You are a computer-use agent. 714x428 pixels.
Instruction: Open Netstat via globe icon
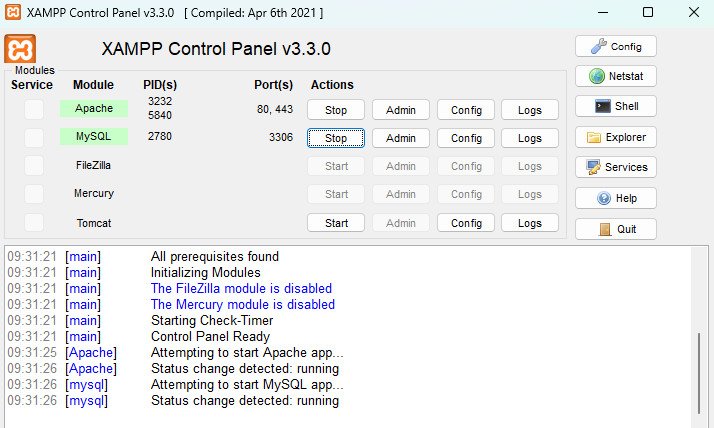[616, 76]
